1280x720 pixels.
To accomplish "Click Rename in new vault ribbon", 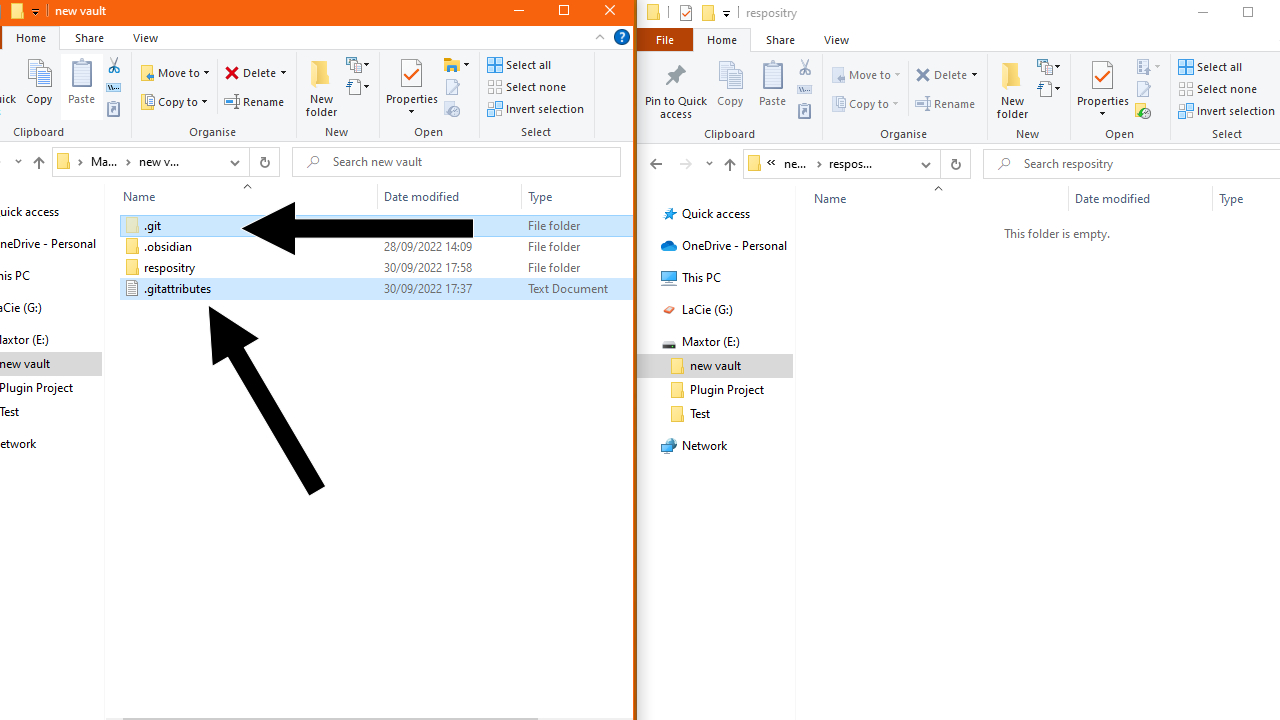I will [x=254, y=102].
